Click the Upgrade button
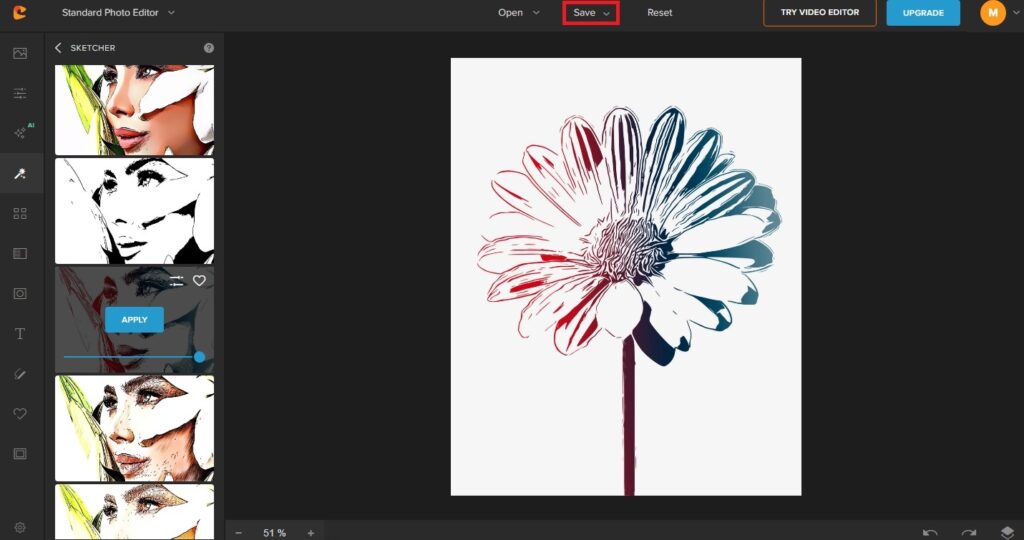This screenshot has height=540, width=1024. [x=923, y=12]
